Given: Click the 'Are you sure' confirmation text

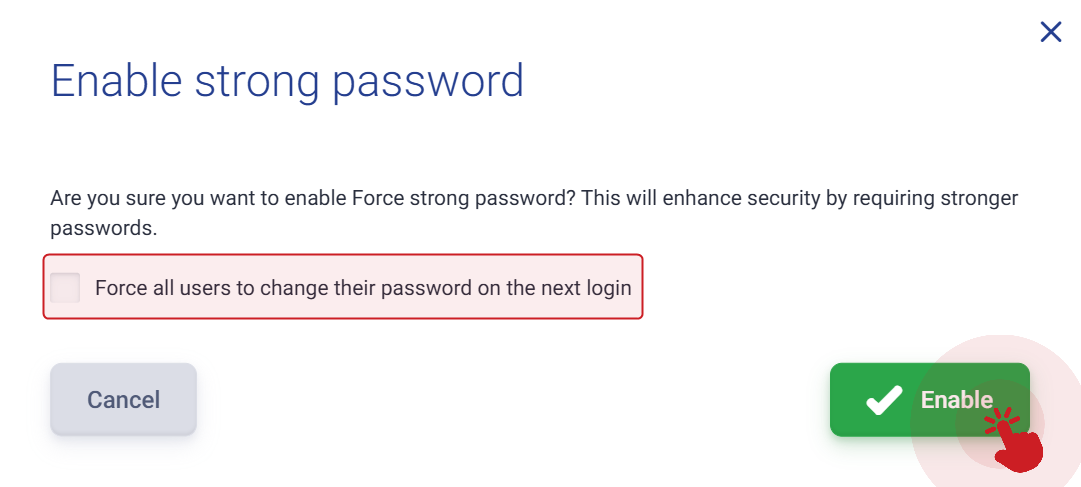Looking at the screenshot, I should click(x=534, y=213).
